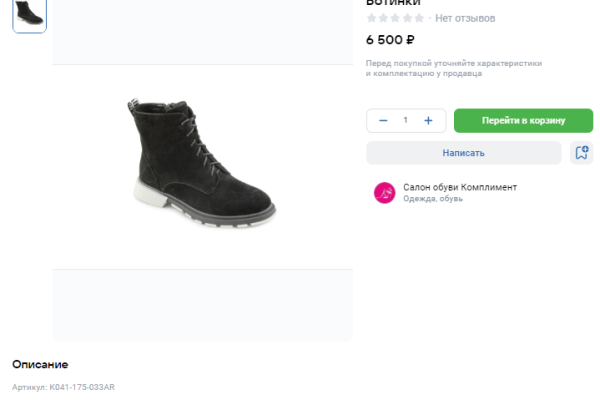The image size is (600, 400).
Task: Click the Написать button to message the seller
Action: coord(463,153)
